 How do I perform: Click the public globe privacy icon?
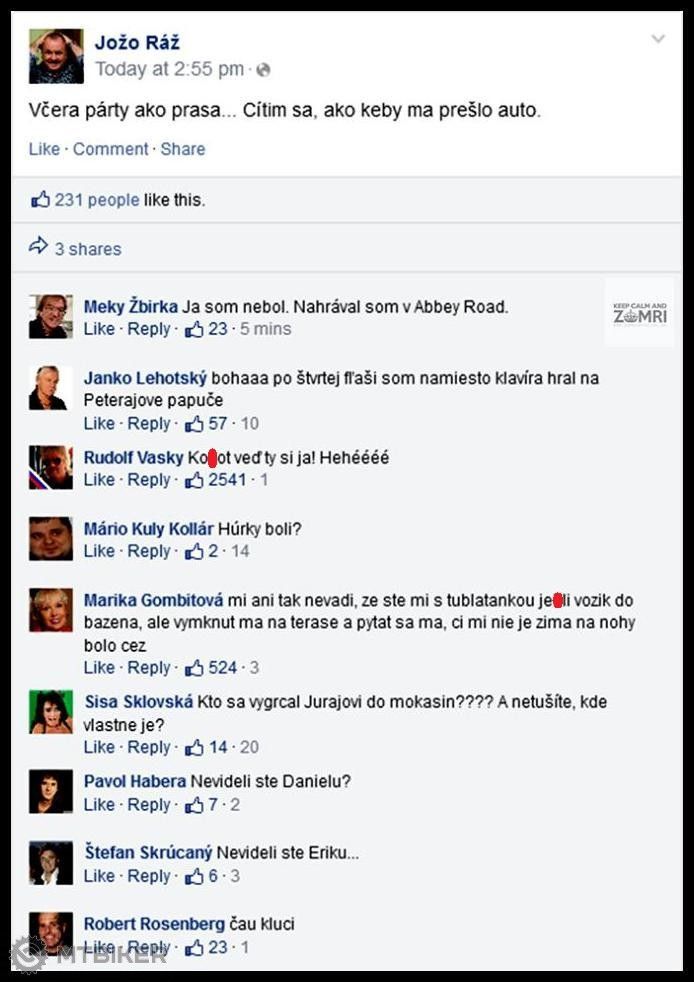(263, 70)
